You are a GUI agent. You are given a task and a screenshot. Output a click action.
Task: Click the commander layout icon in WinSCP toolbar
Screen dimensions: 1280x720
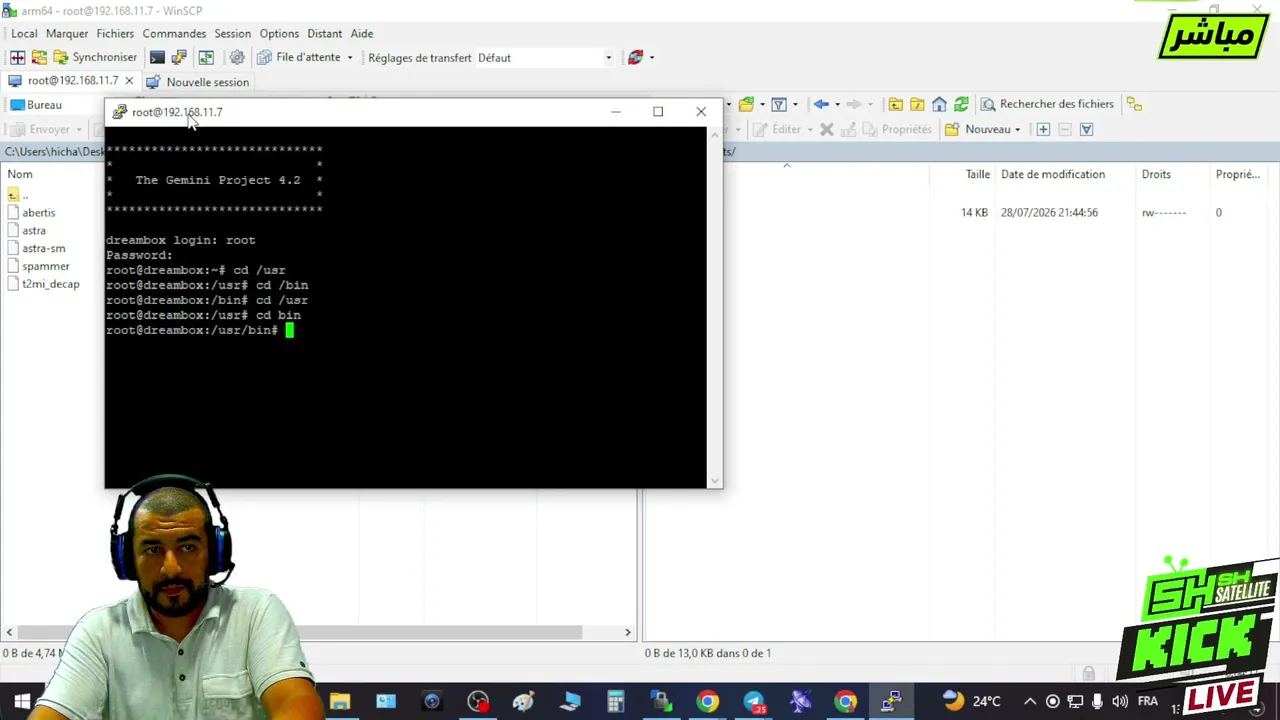(x=18, y=58)
